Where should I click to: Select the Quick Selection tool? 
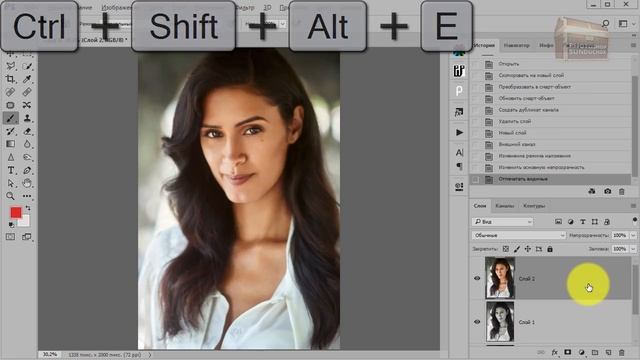(27, 66)
